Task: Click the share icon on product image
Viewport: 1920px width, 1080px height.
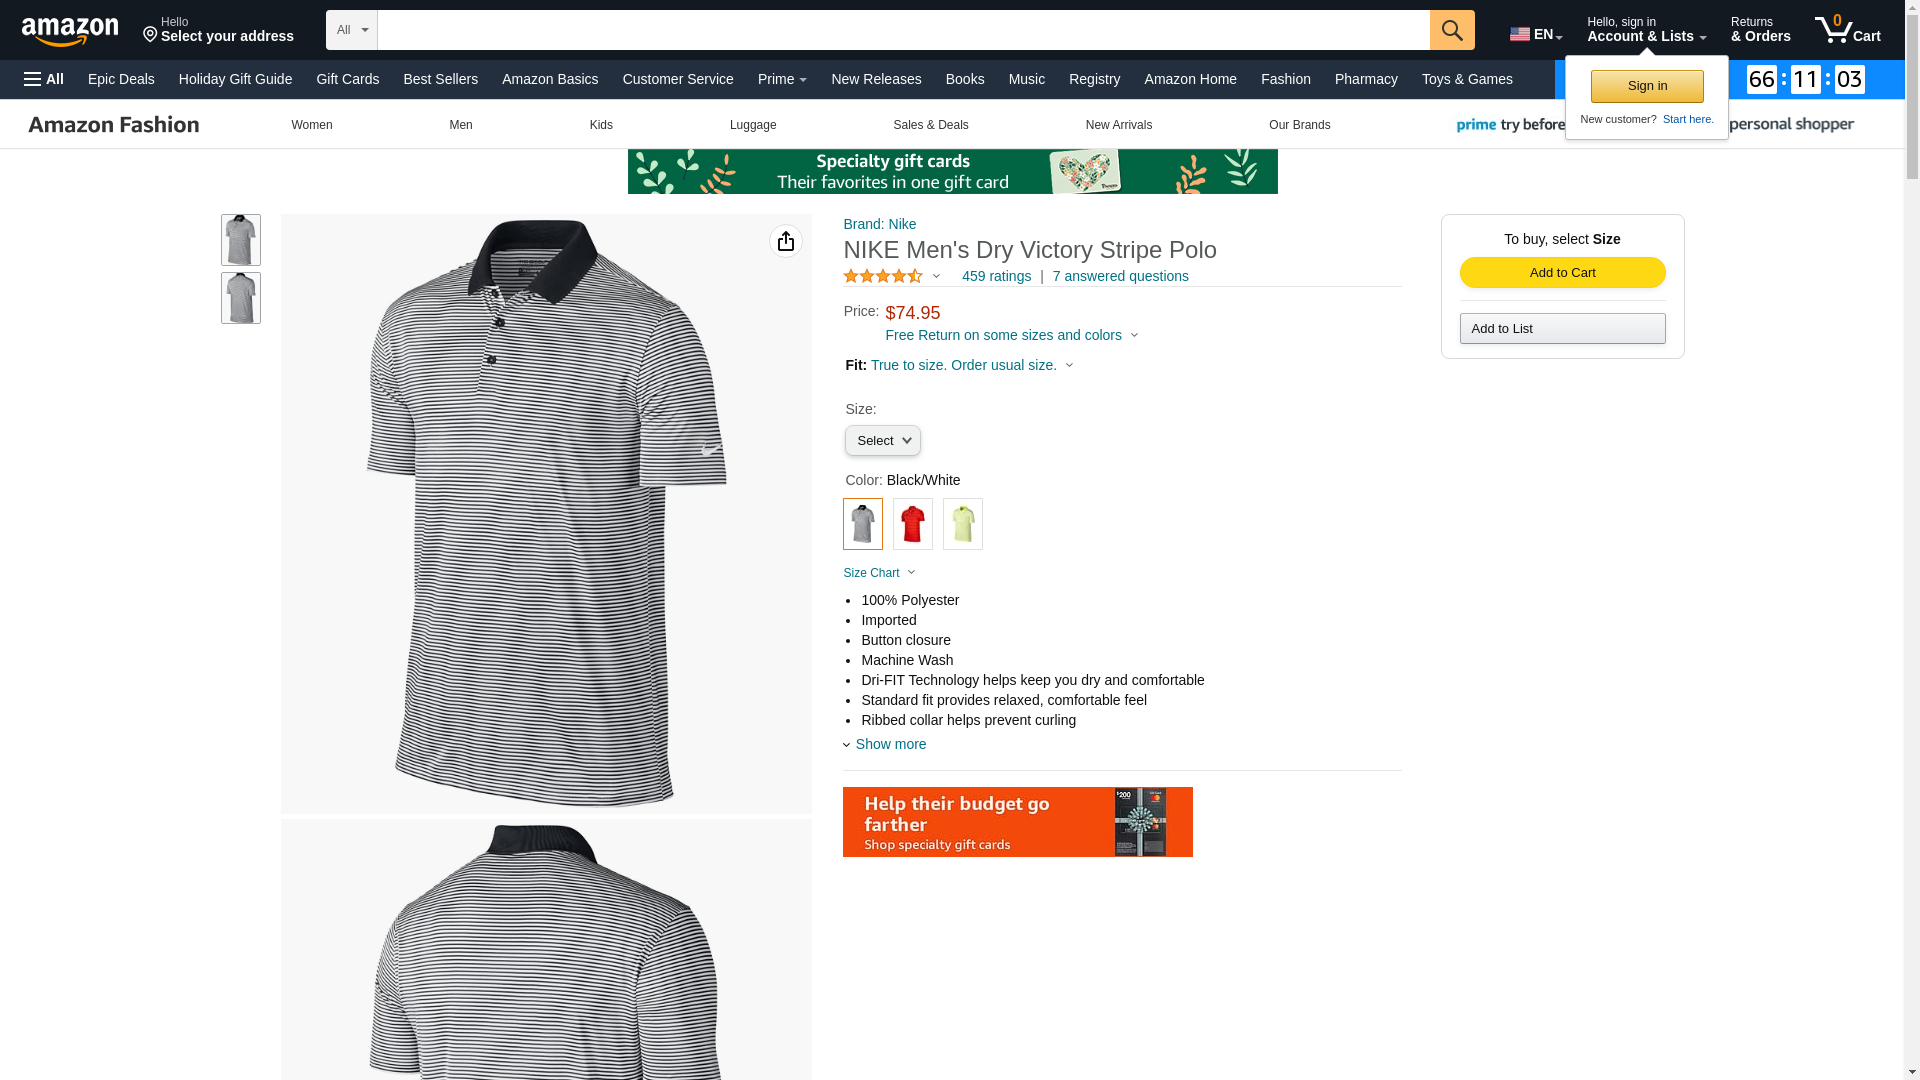Action: coord(785,241)
